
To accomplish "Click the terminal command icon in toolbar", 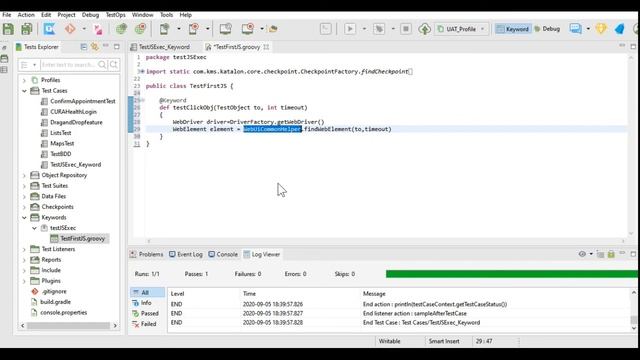I will (326, 29).
